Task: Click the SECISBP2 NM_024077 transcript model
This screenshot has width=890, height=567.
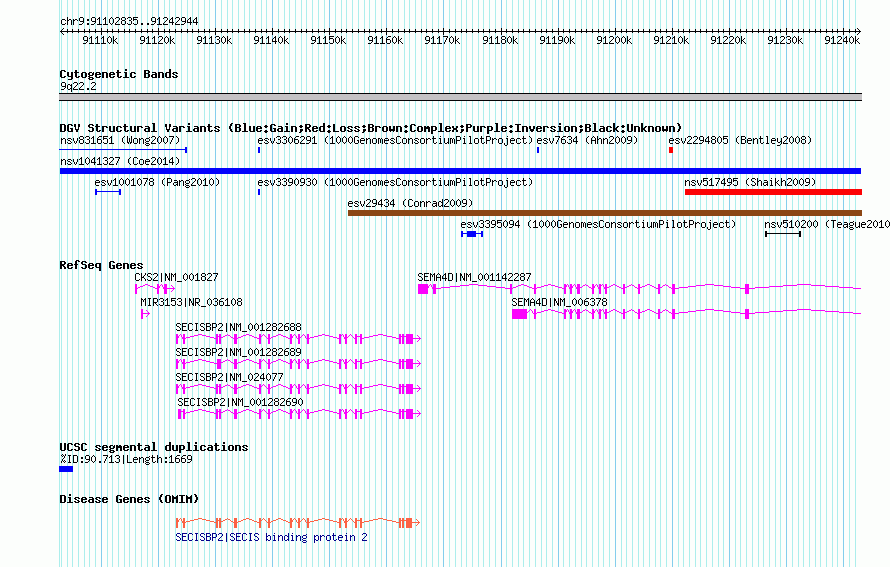Action: [x=298, y=389]
